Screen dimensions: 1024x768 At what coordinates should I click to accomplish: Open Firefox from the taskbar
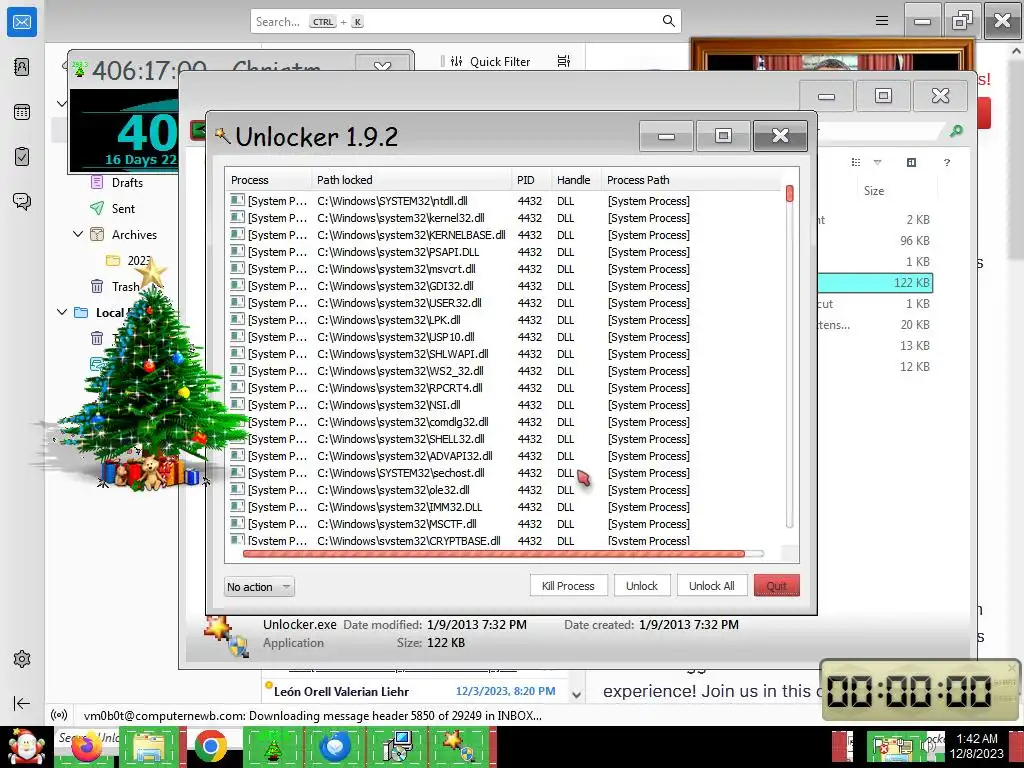point(87,746)
